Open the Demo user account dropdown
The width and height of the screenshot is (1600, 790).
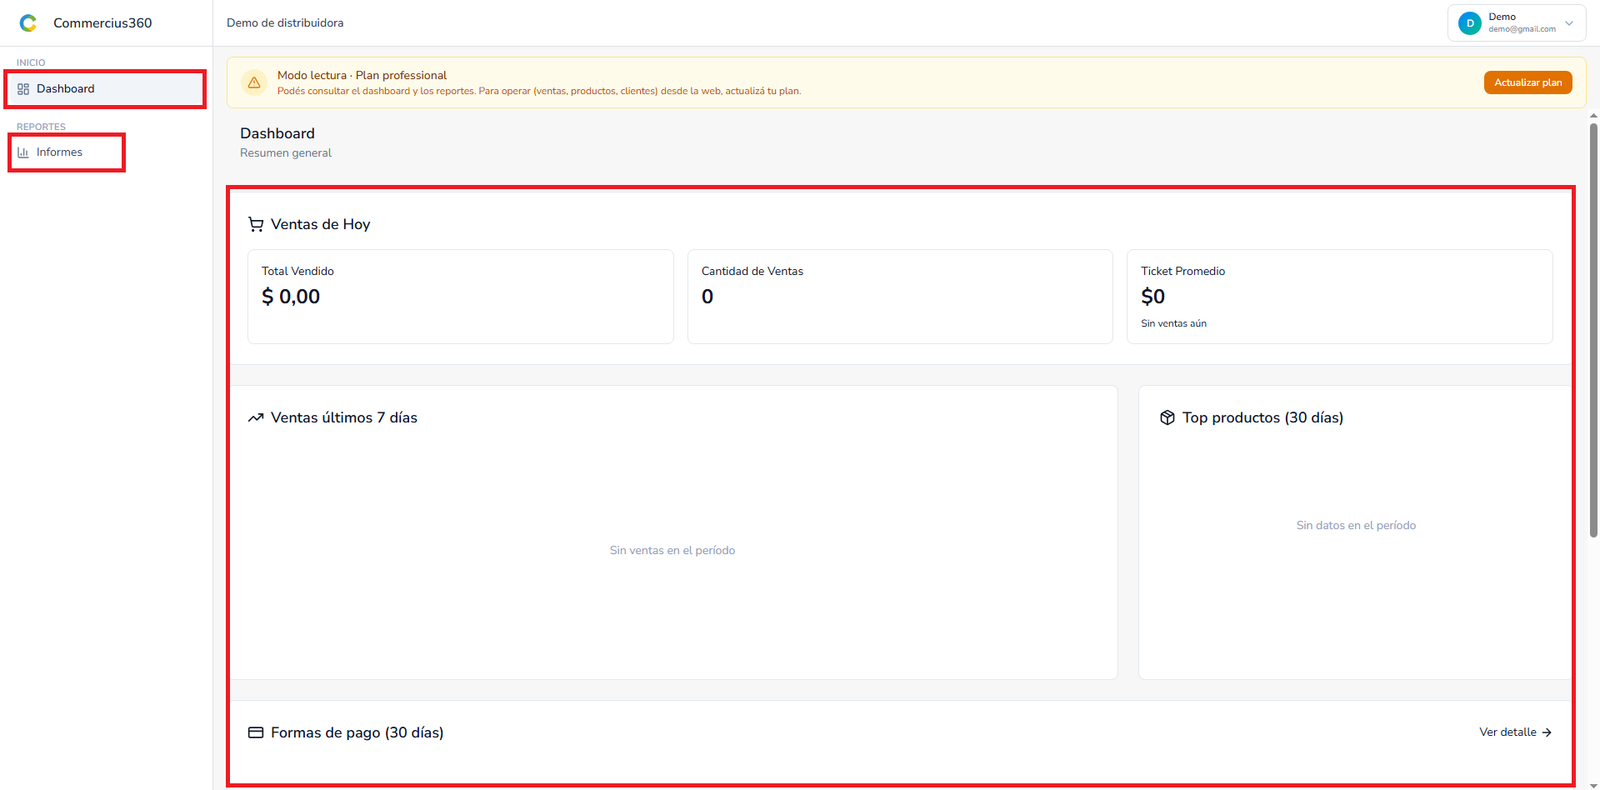(x=1516, y=23)
